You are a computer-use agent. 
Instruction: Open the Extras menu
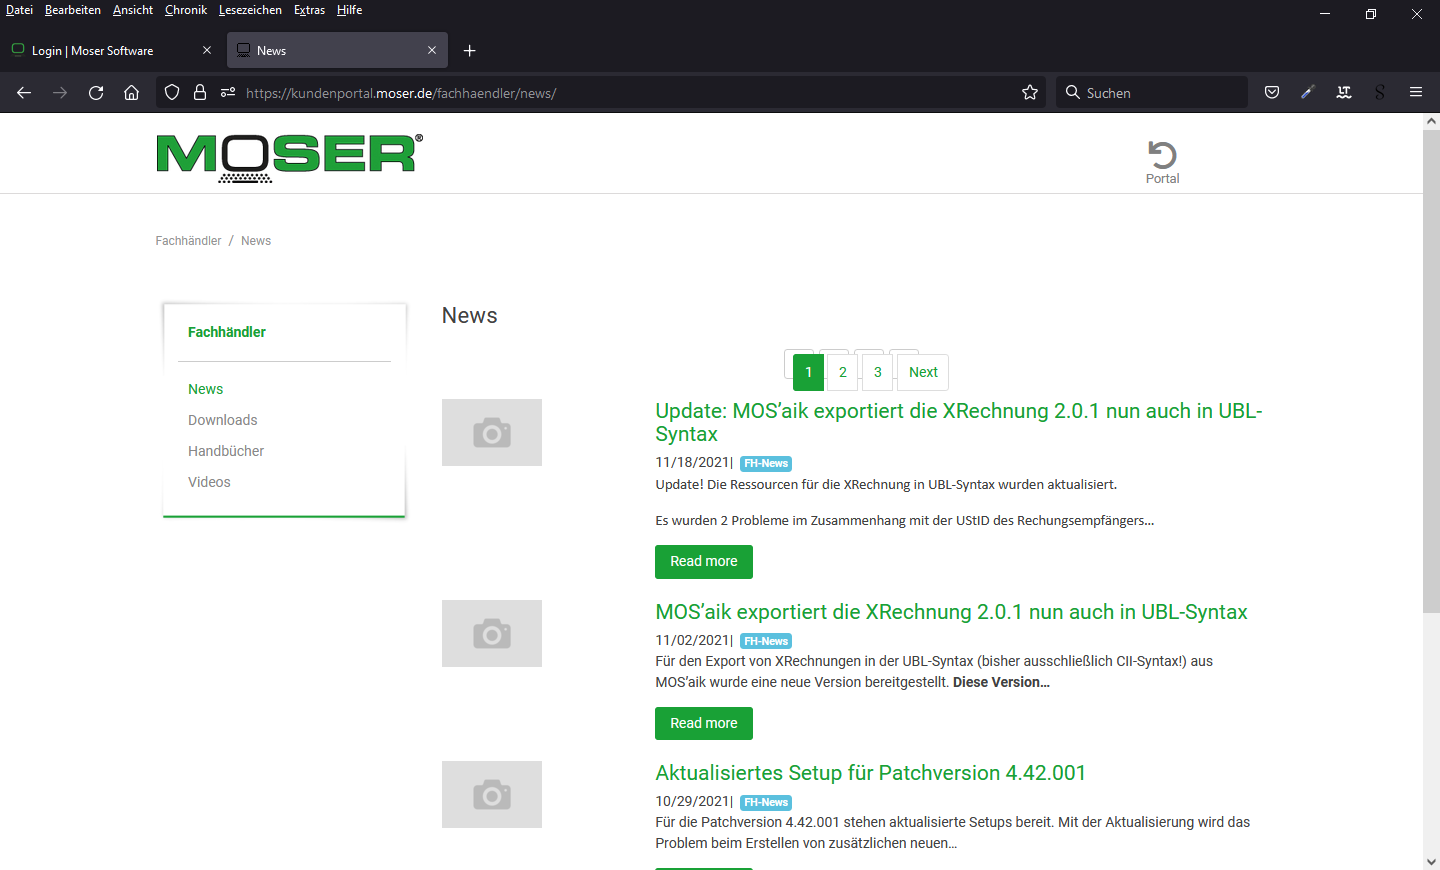(x=309, y=10)
